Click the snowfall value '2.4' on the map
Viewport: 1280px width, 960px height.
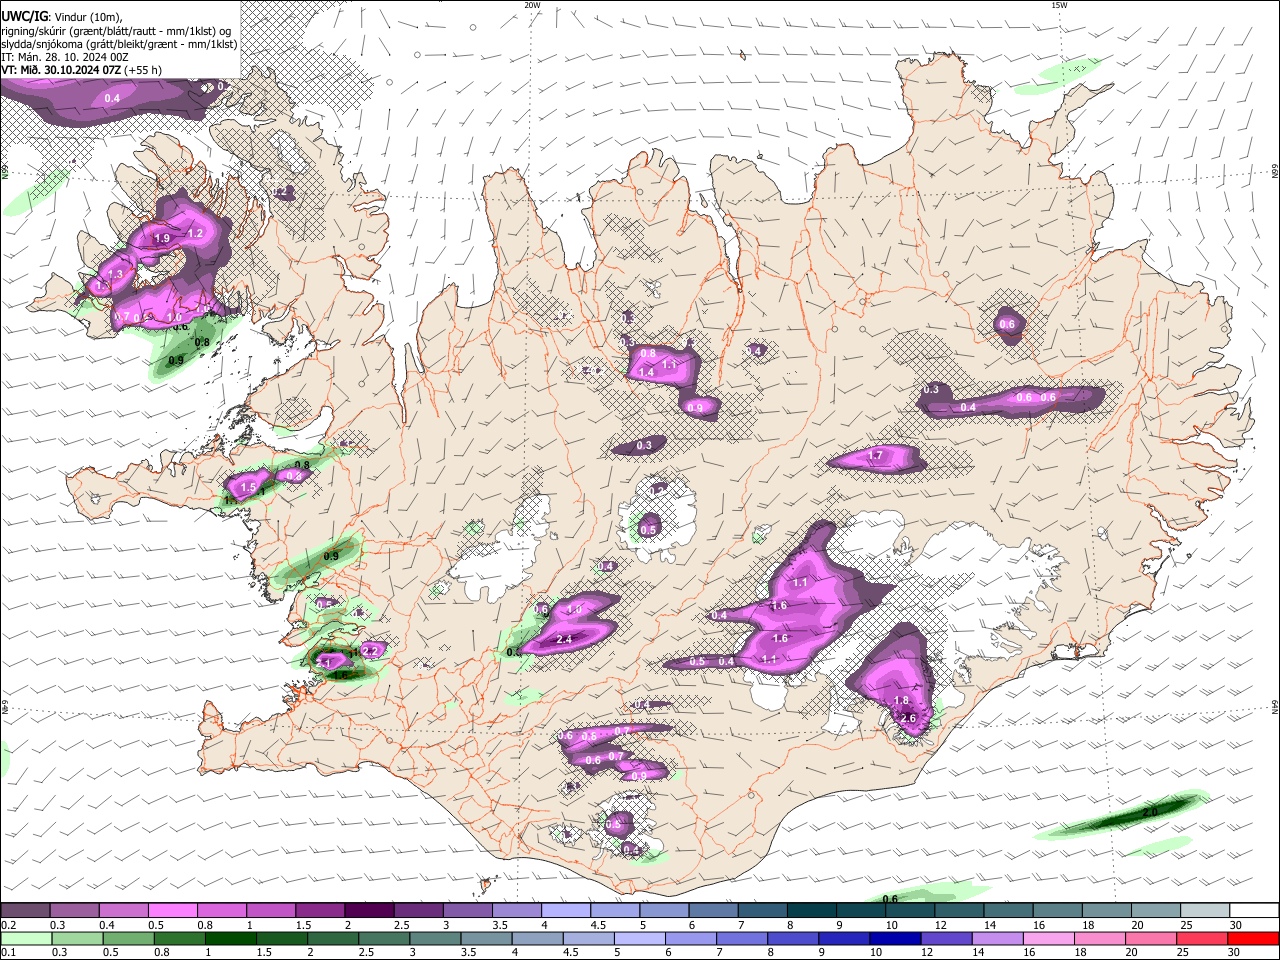(563, 640)
